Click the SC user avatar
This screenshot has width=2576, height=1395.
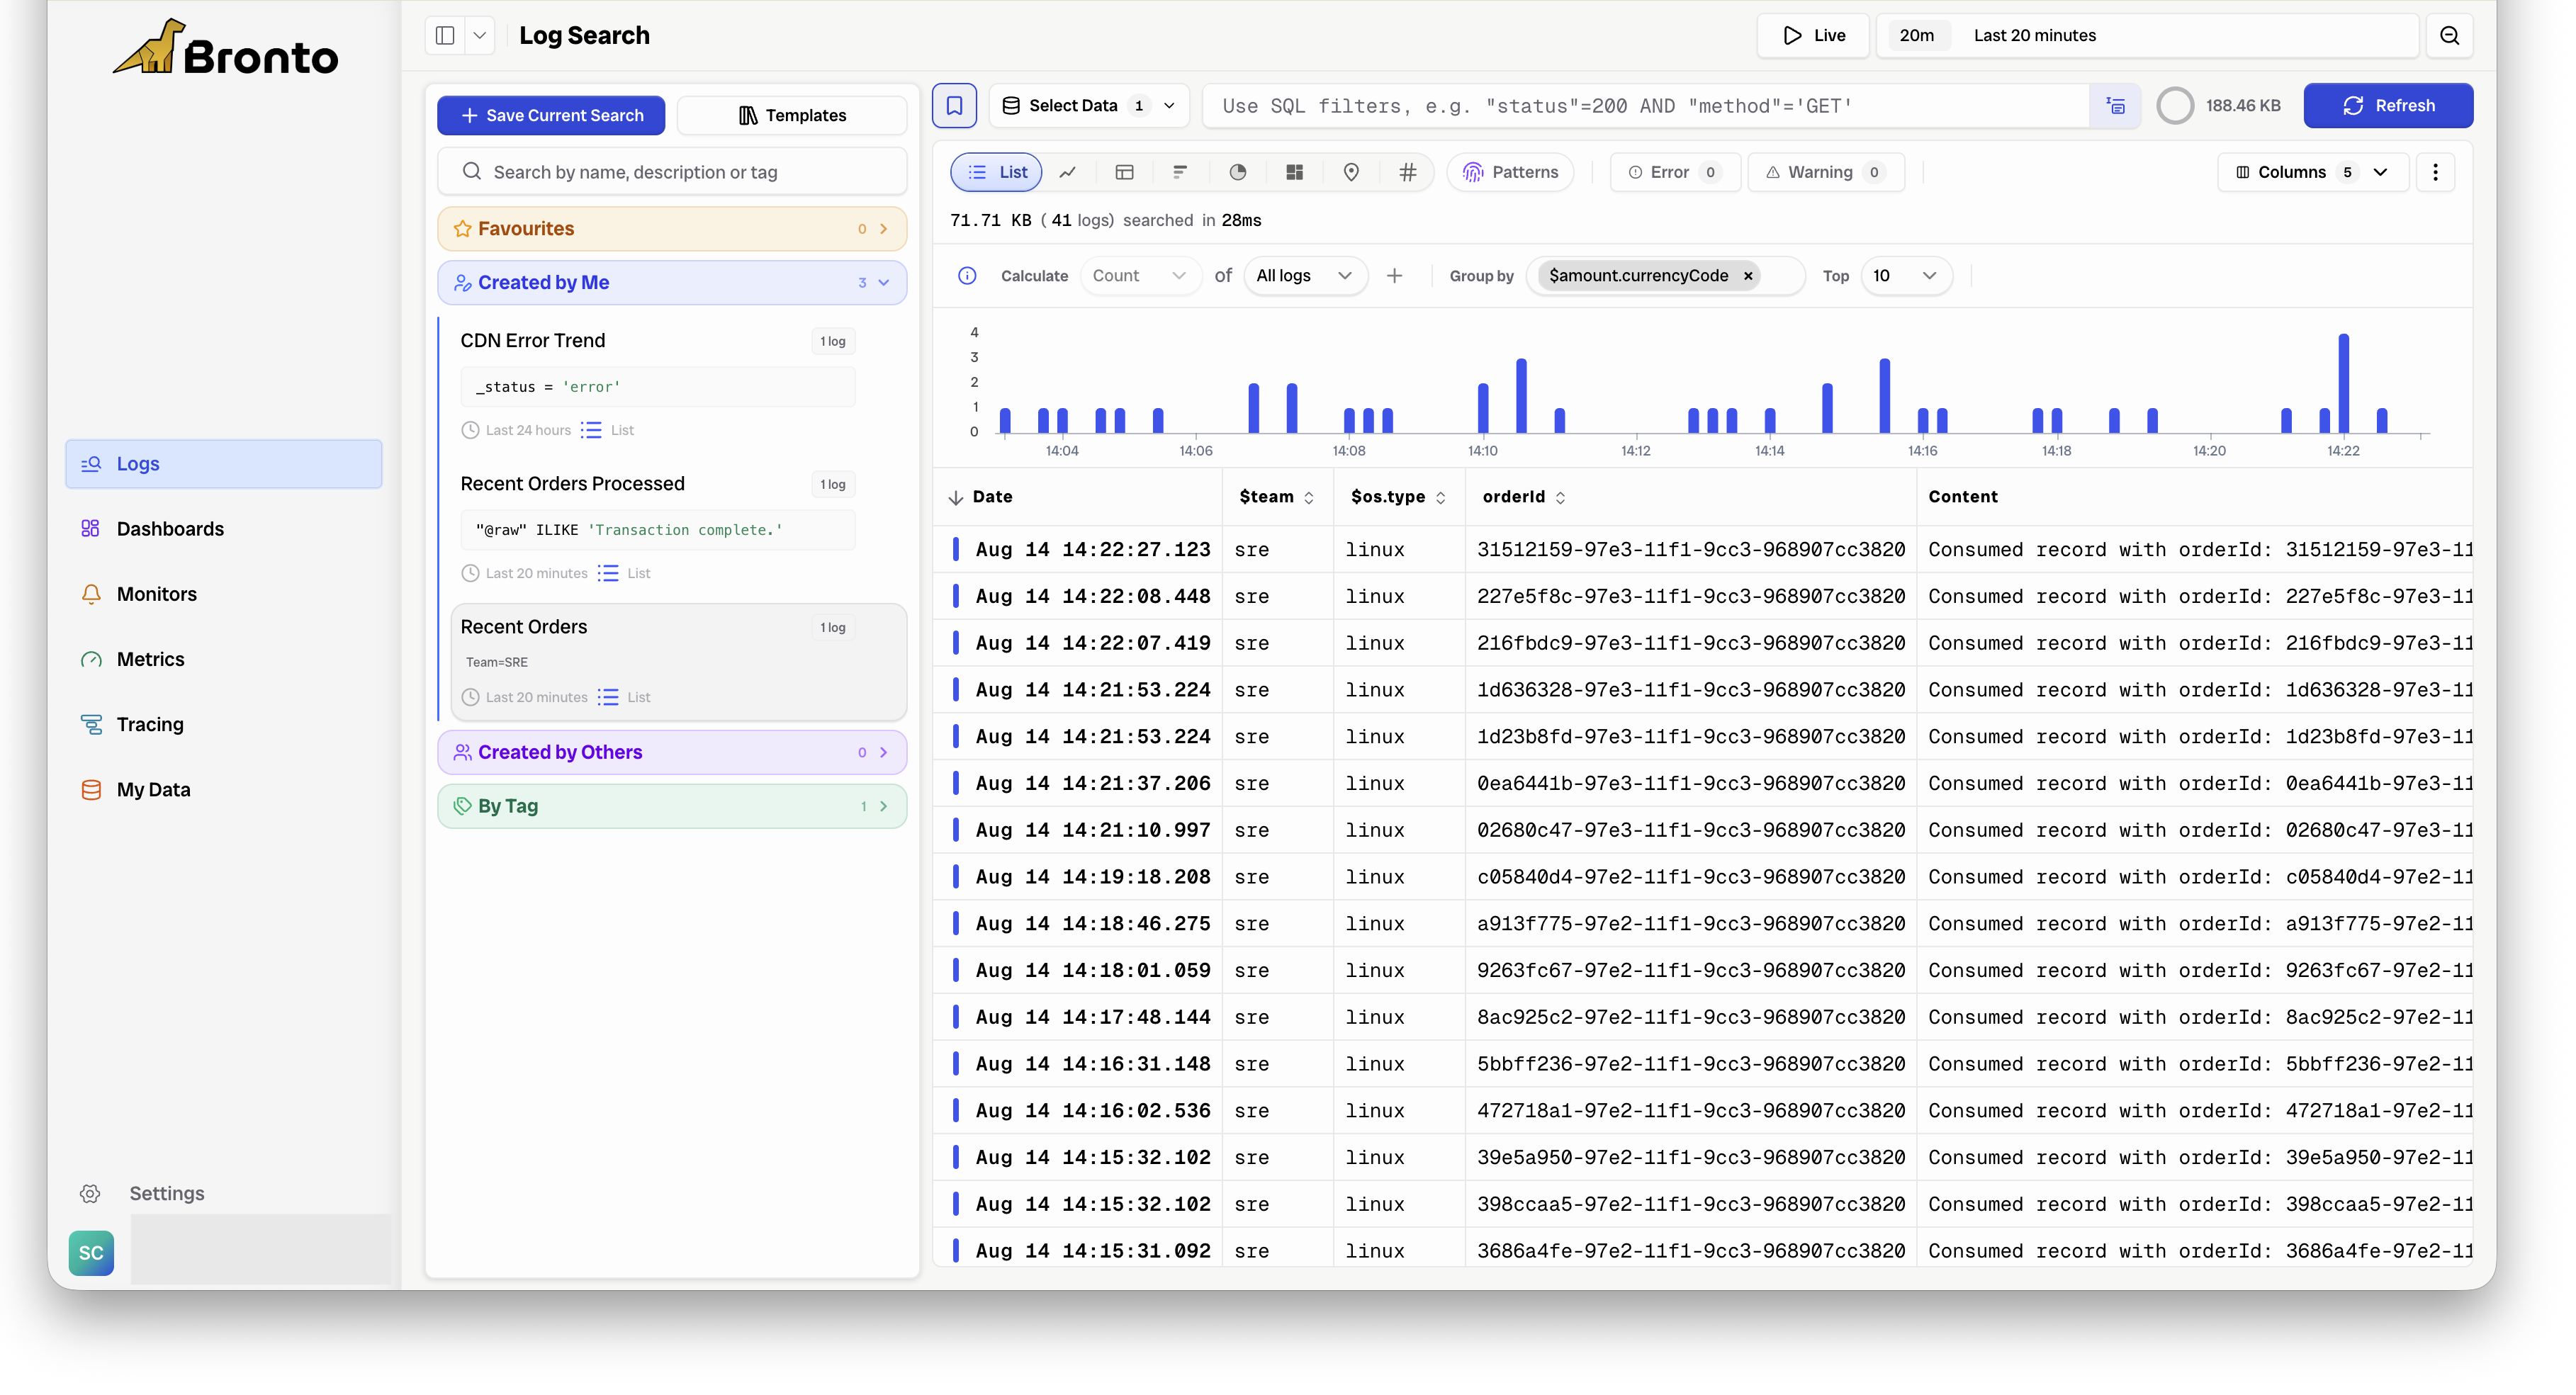[91, 1253]
